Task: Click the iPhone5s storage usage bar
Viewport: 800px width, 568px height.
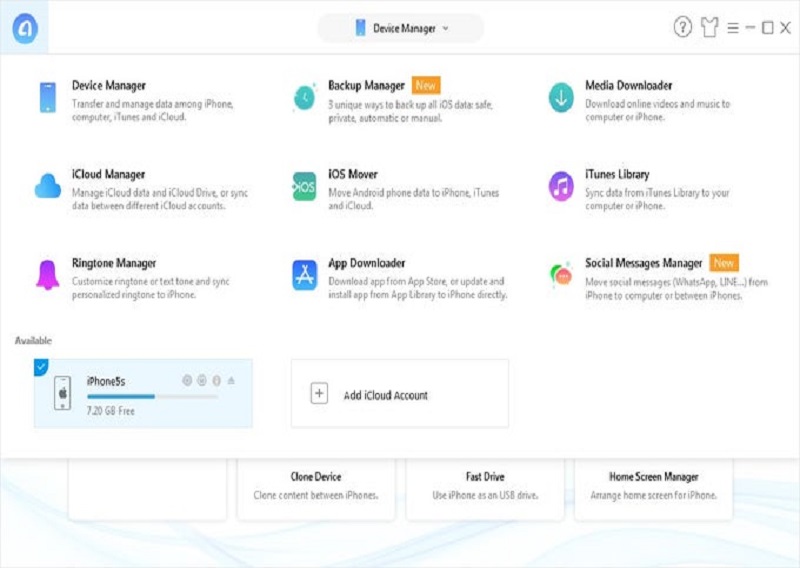Action: click(153, 397)
